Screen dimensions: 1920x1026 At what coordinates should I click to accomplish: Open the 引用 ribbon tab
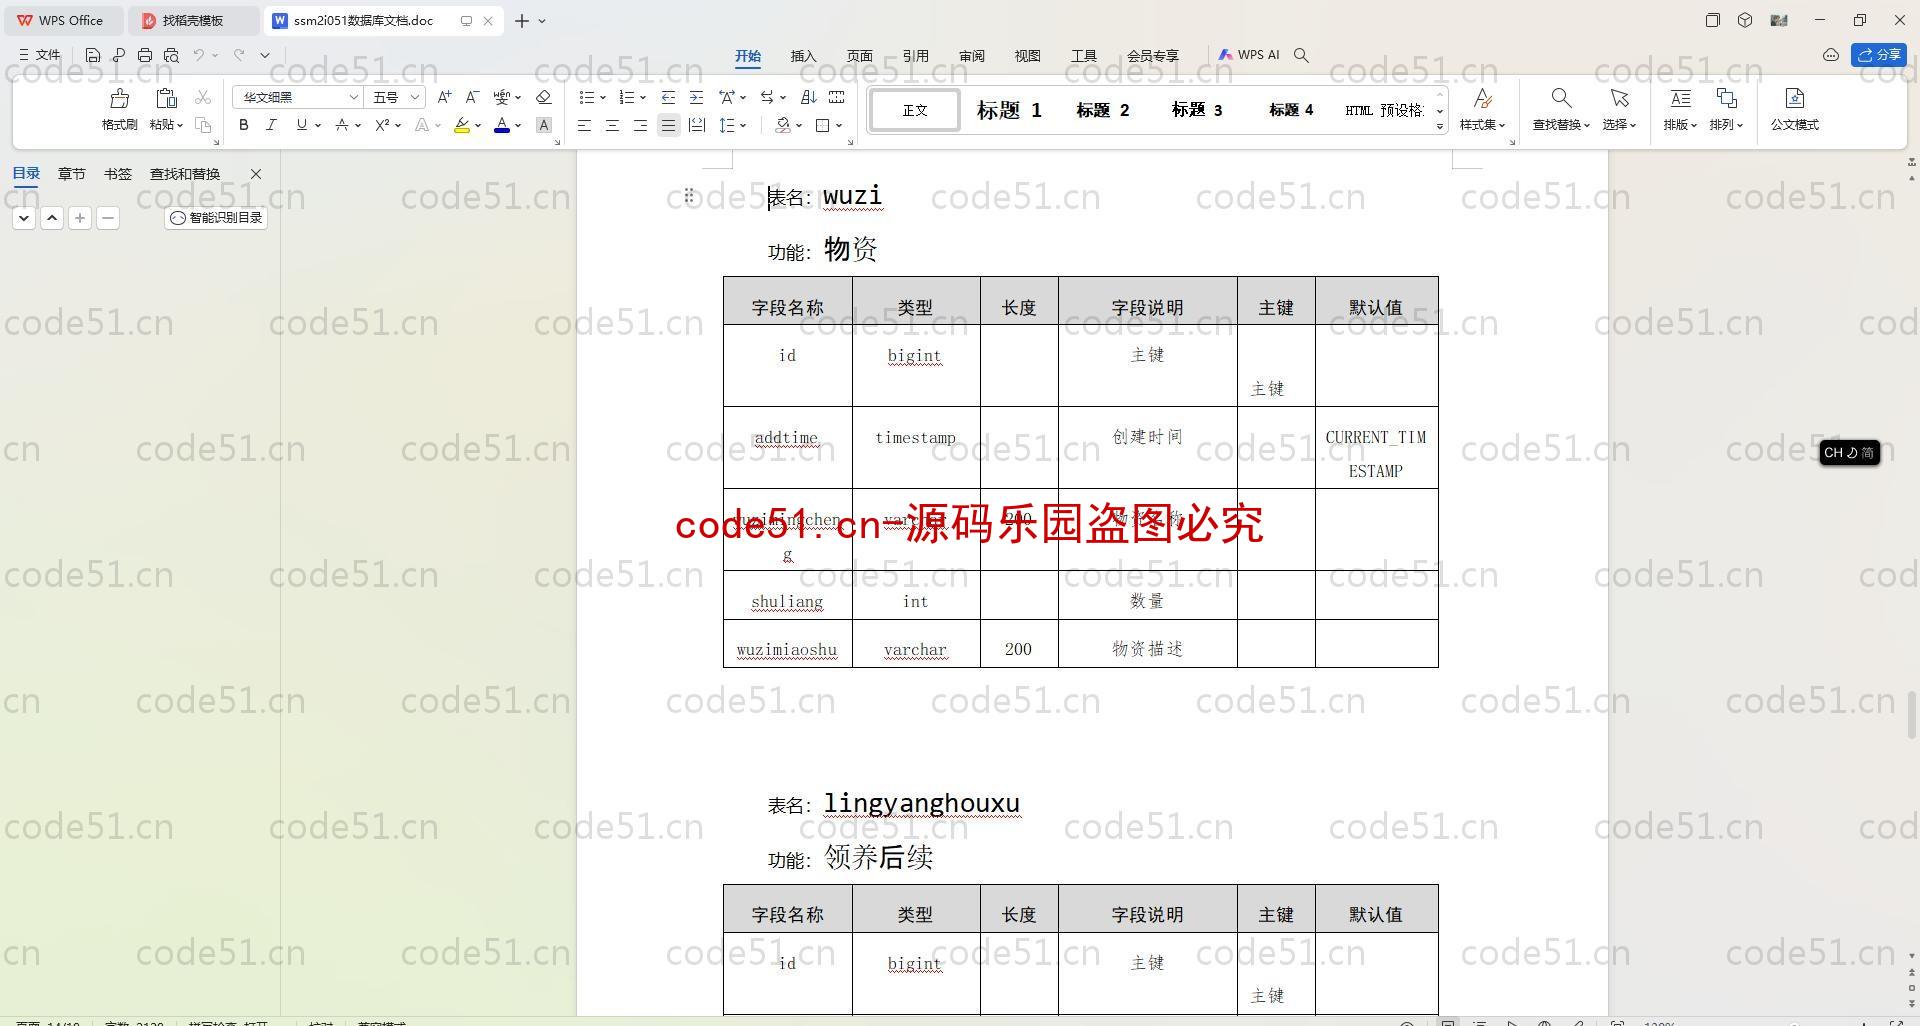coord(915,56)
